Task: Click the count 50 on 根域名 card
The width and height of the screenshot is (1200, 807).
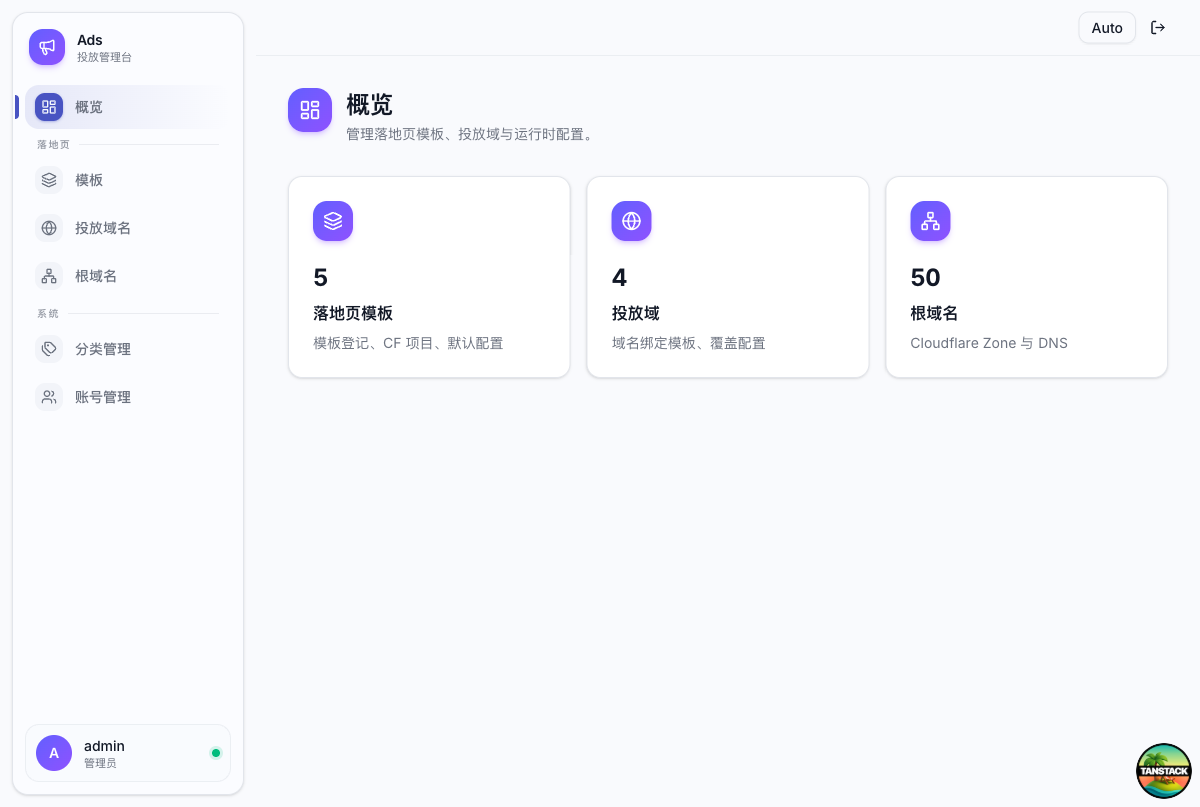Action: tap(925, 277)
